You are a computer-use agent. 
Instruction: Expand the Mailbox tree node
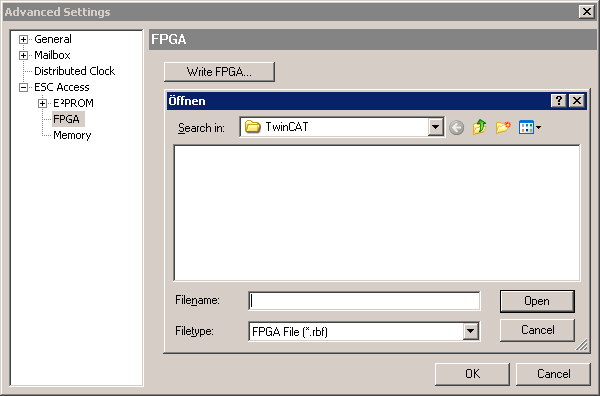coord(23,55)
